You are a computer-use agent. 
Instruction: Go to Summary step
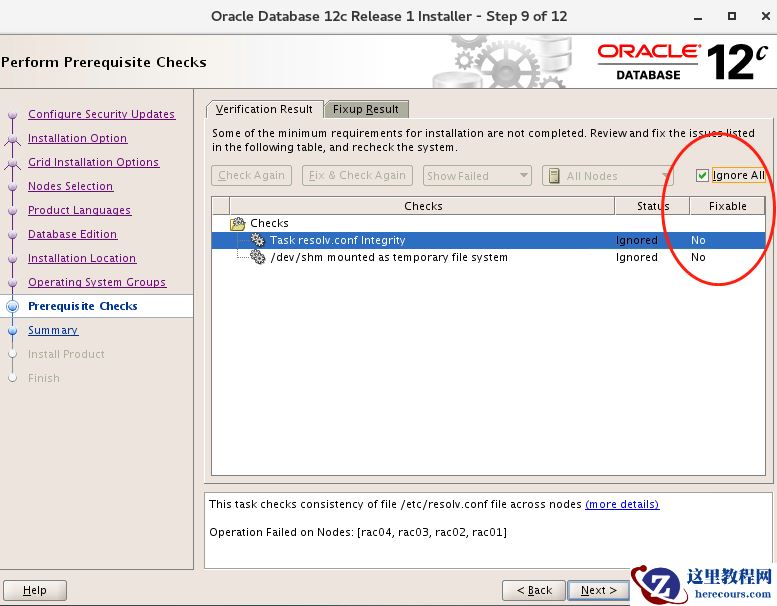53,330
